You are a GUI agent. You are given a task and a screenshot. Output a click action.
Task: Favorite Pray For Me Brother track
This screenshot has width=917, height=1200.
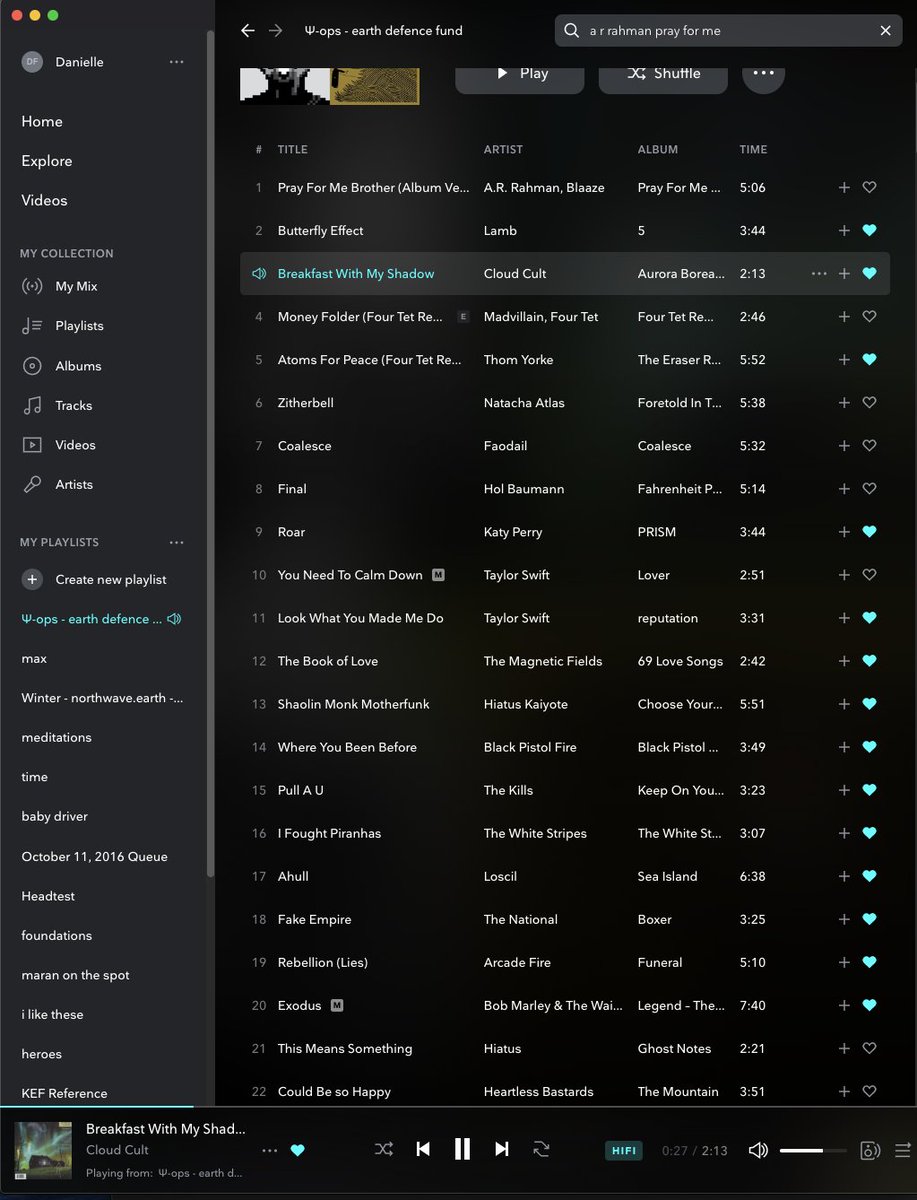(x=869, y=188)
